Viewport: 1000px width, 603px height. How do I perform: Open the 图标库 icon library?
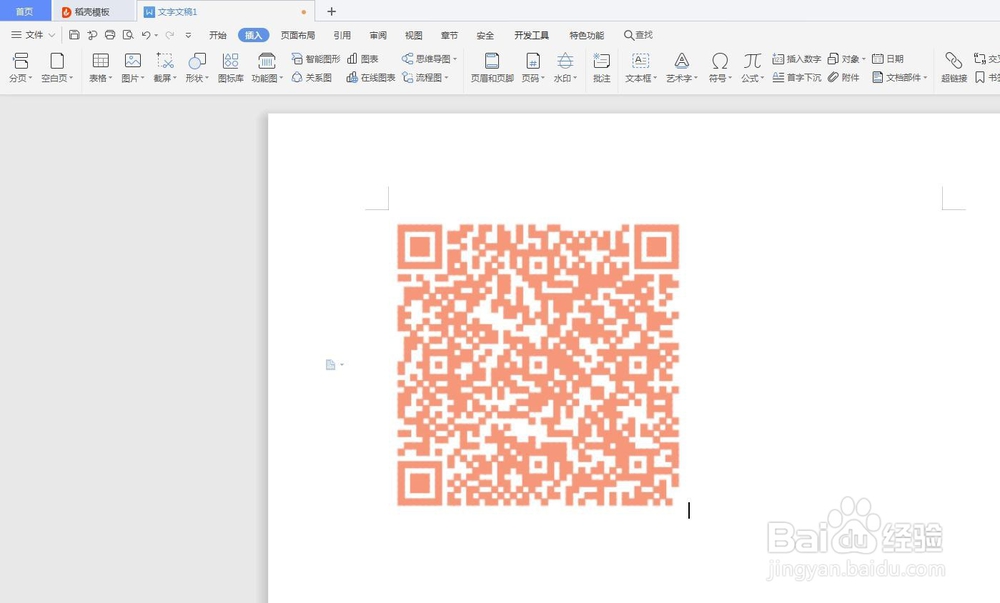[231, 68]
